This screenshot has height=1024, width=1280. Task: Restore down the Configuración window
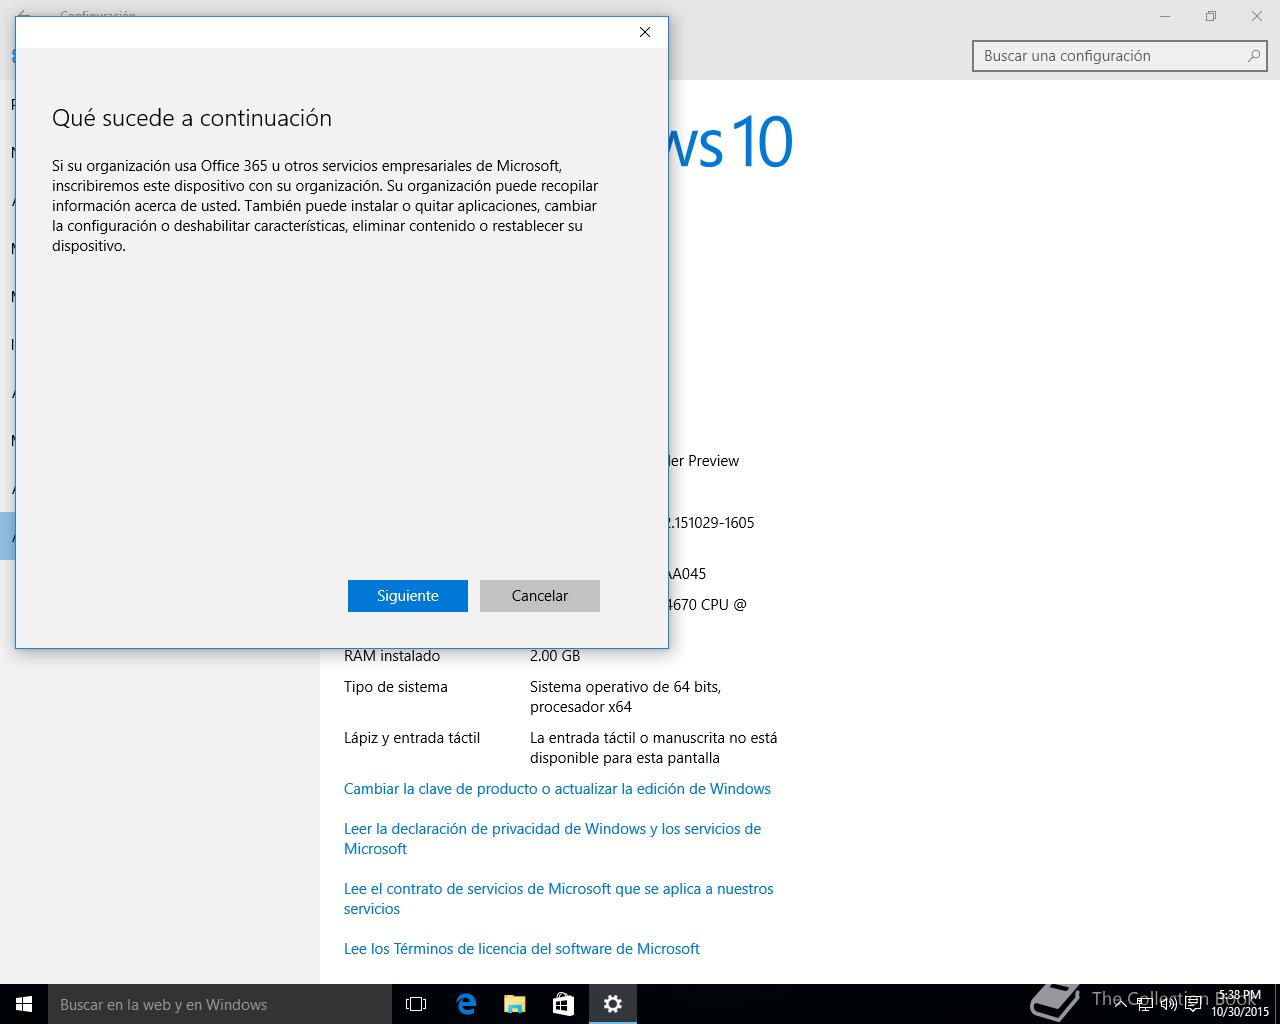tap(1211, 16)
